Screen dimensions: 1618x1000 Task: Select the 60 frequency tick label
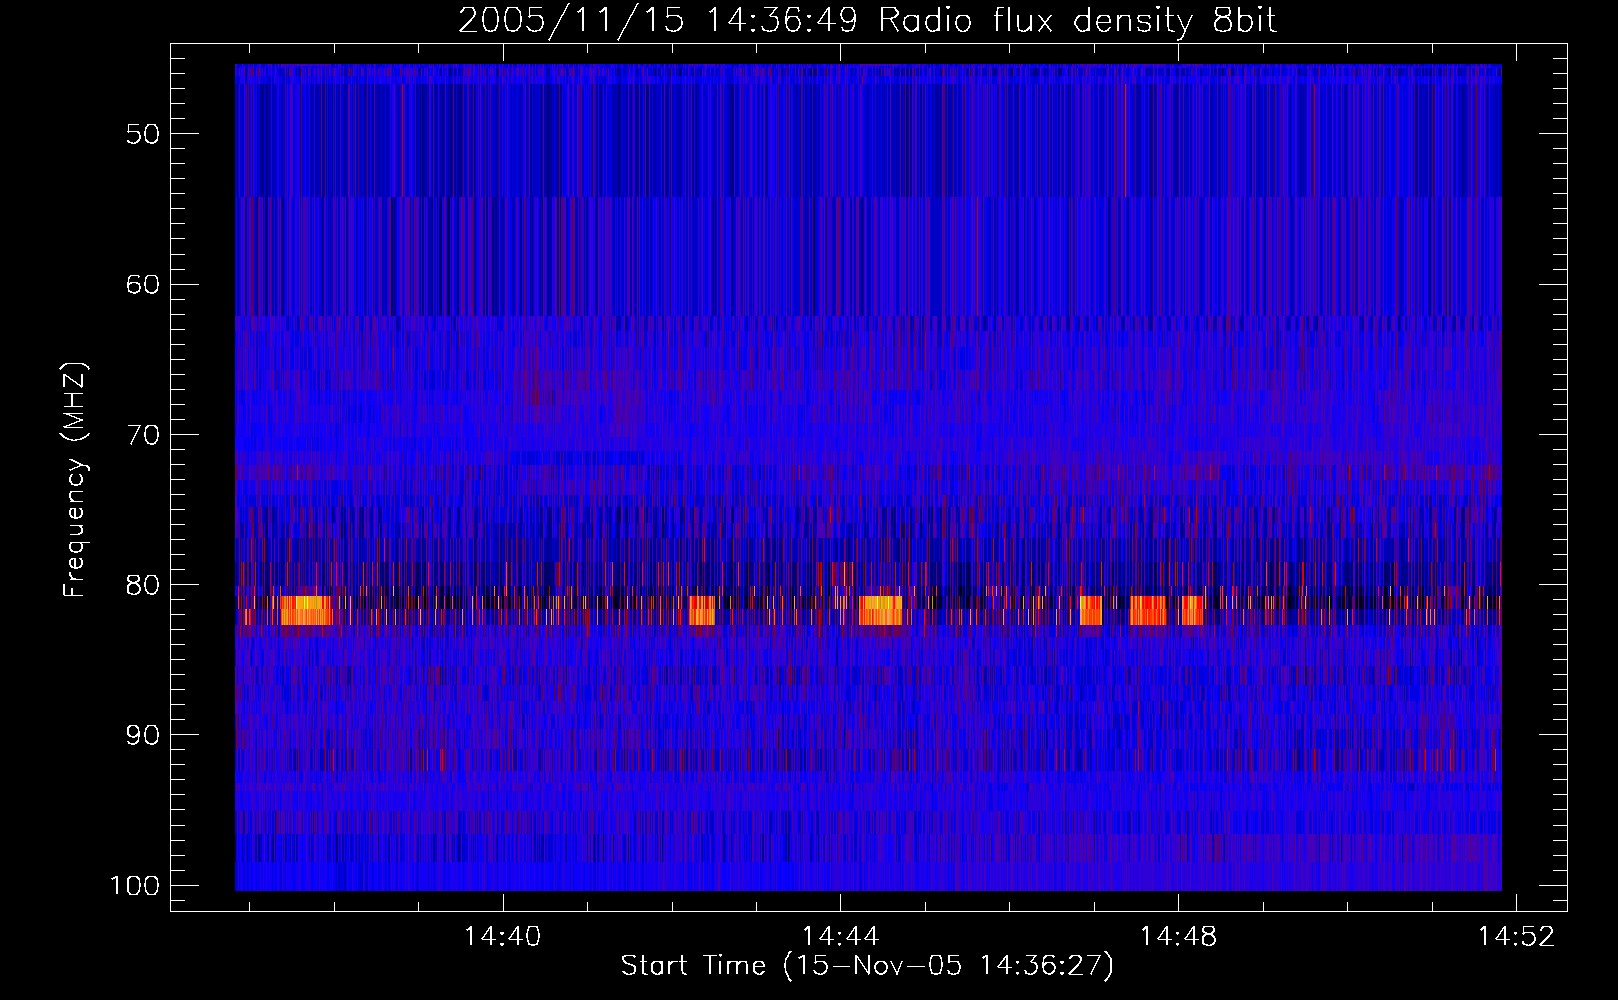click(143, 284)
